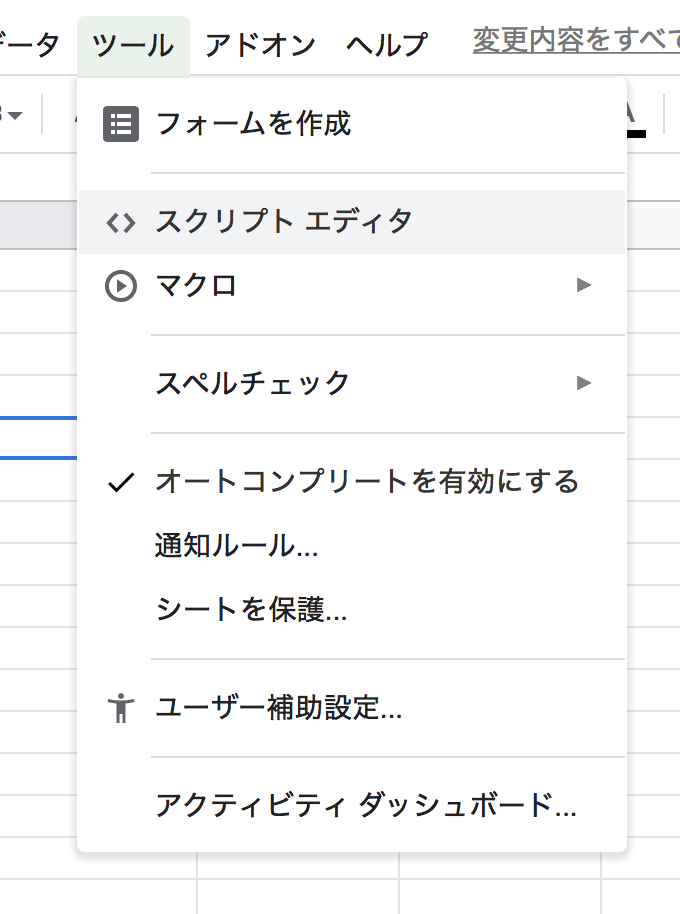Viewport: 680px width, 914px height.
Task: Open アクティビティ ダッシュボード... entry
Action: pos(352,805)
